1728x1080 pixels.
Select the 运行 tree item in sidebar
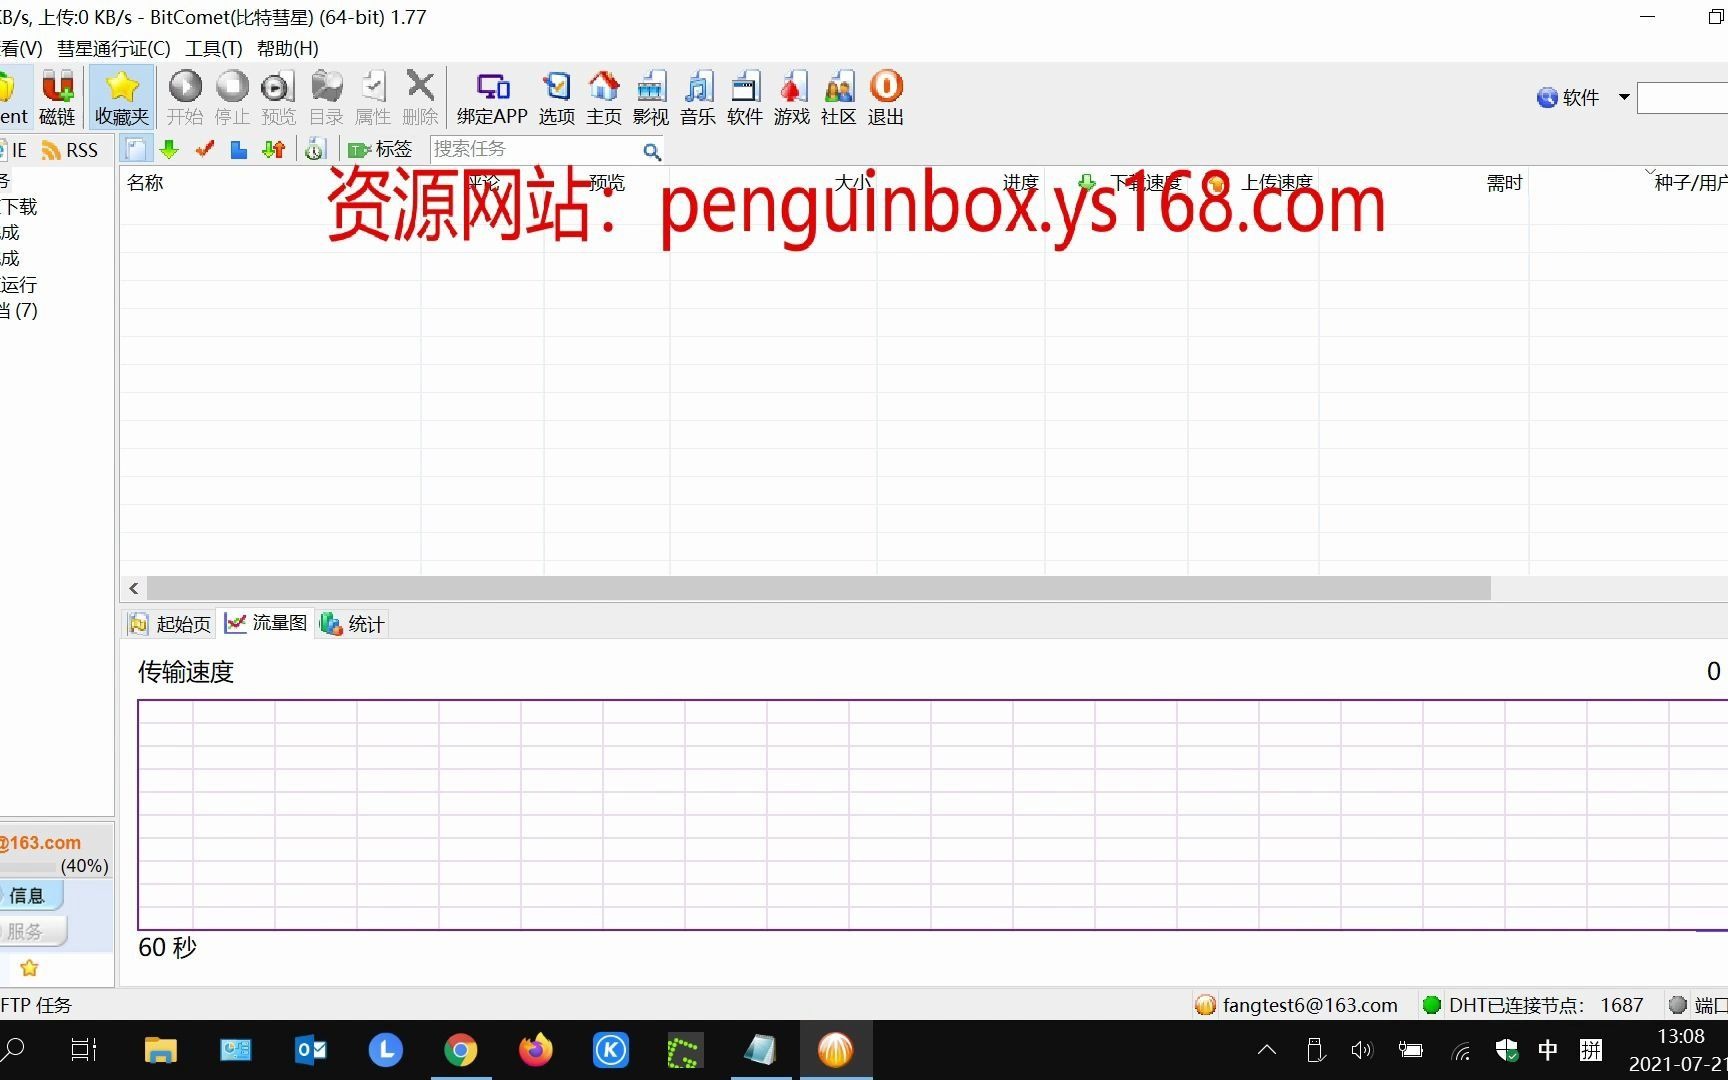click(18, 284)
